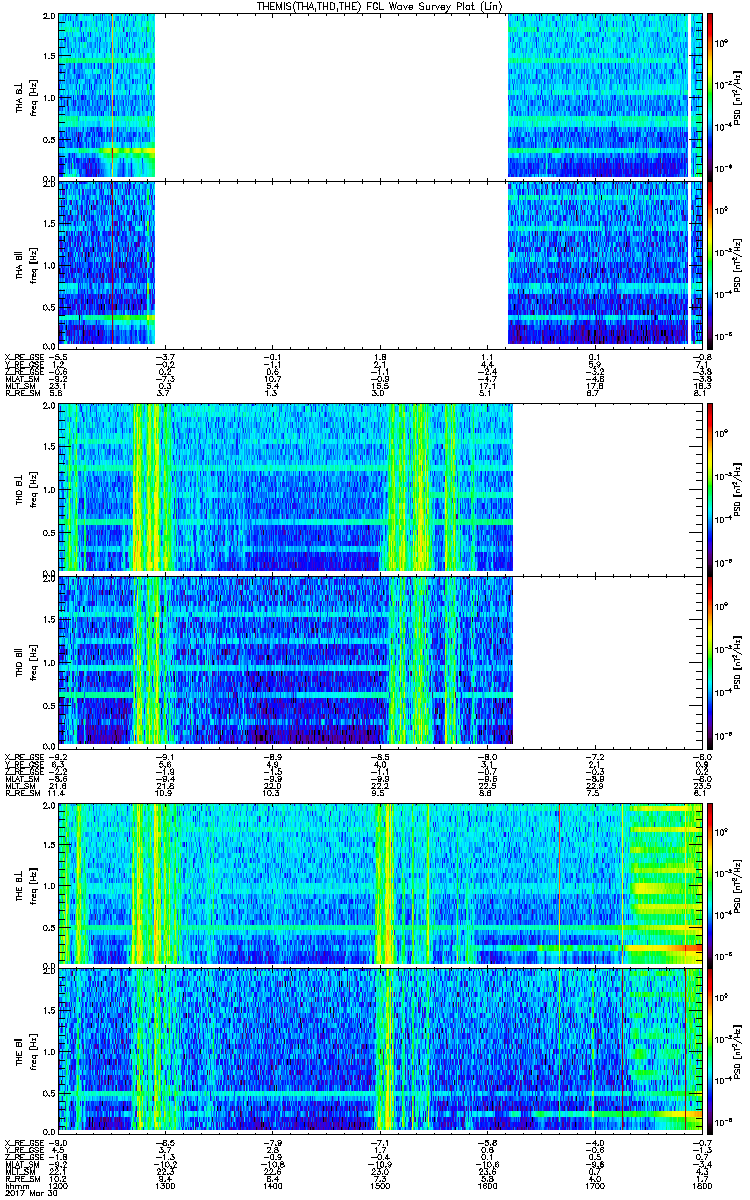Click the R_RE_SM label under THD panels
This screenshot has width=750, height=1200.
(x=21, y=794)
